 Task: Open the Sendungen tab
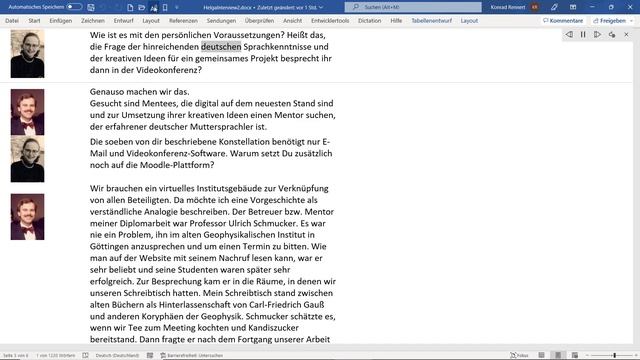[221, 20]
